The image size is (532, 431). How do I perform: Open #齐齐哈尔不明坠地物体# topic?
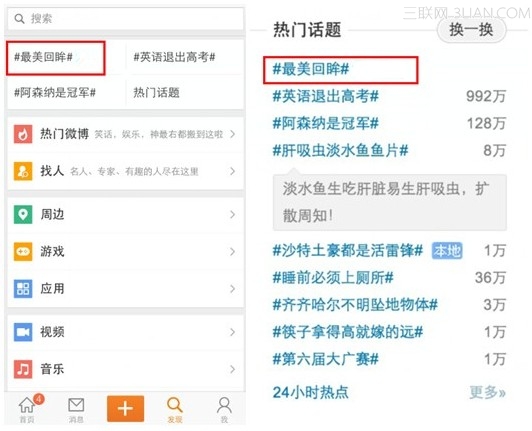coord(355,305)
